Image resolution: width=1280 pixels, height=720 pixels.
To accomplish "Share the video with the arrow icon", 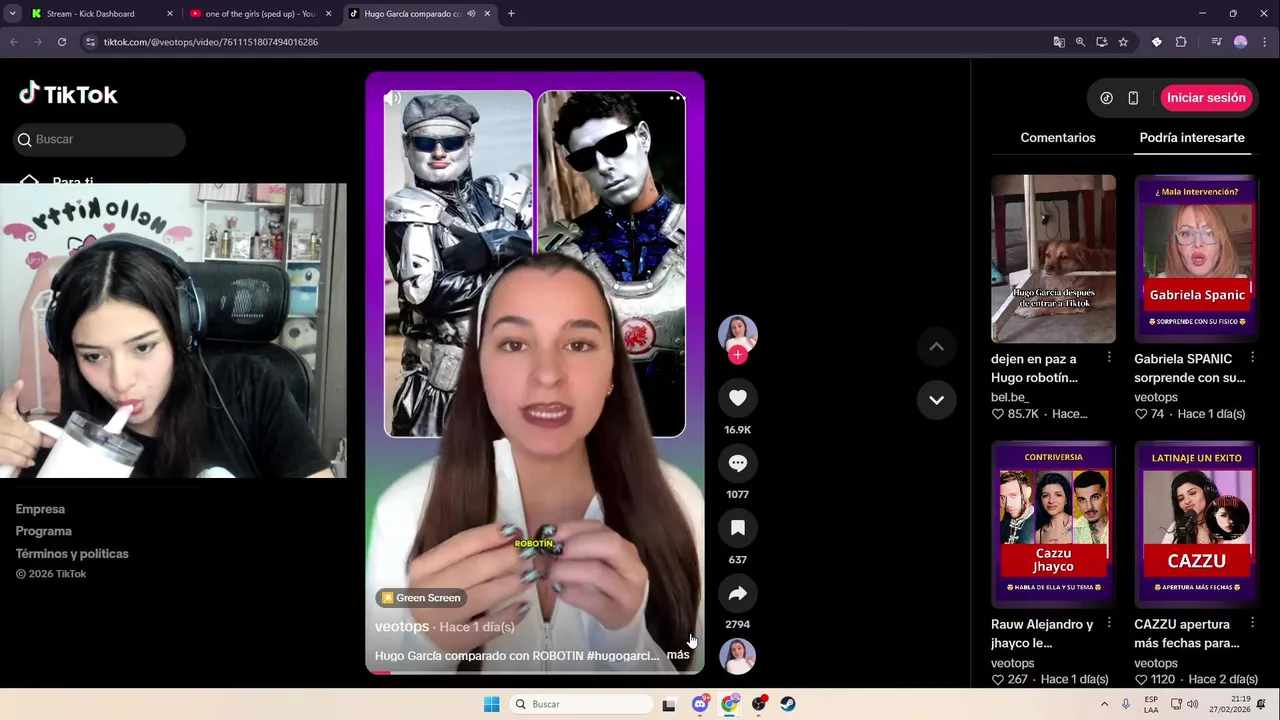I will 738,593.
